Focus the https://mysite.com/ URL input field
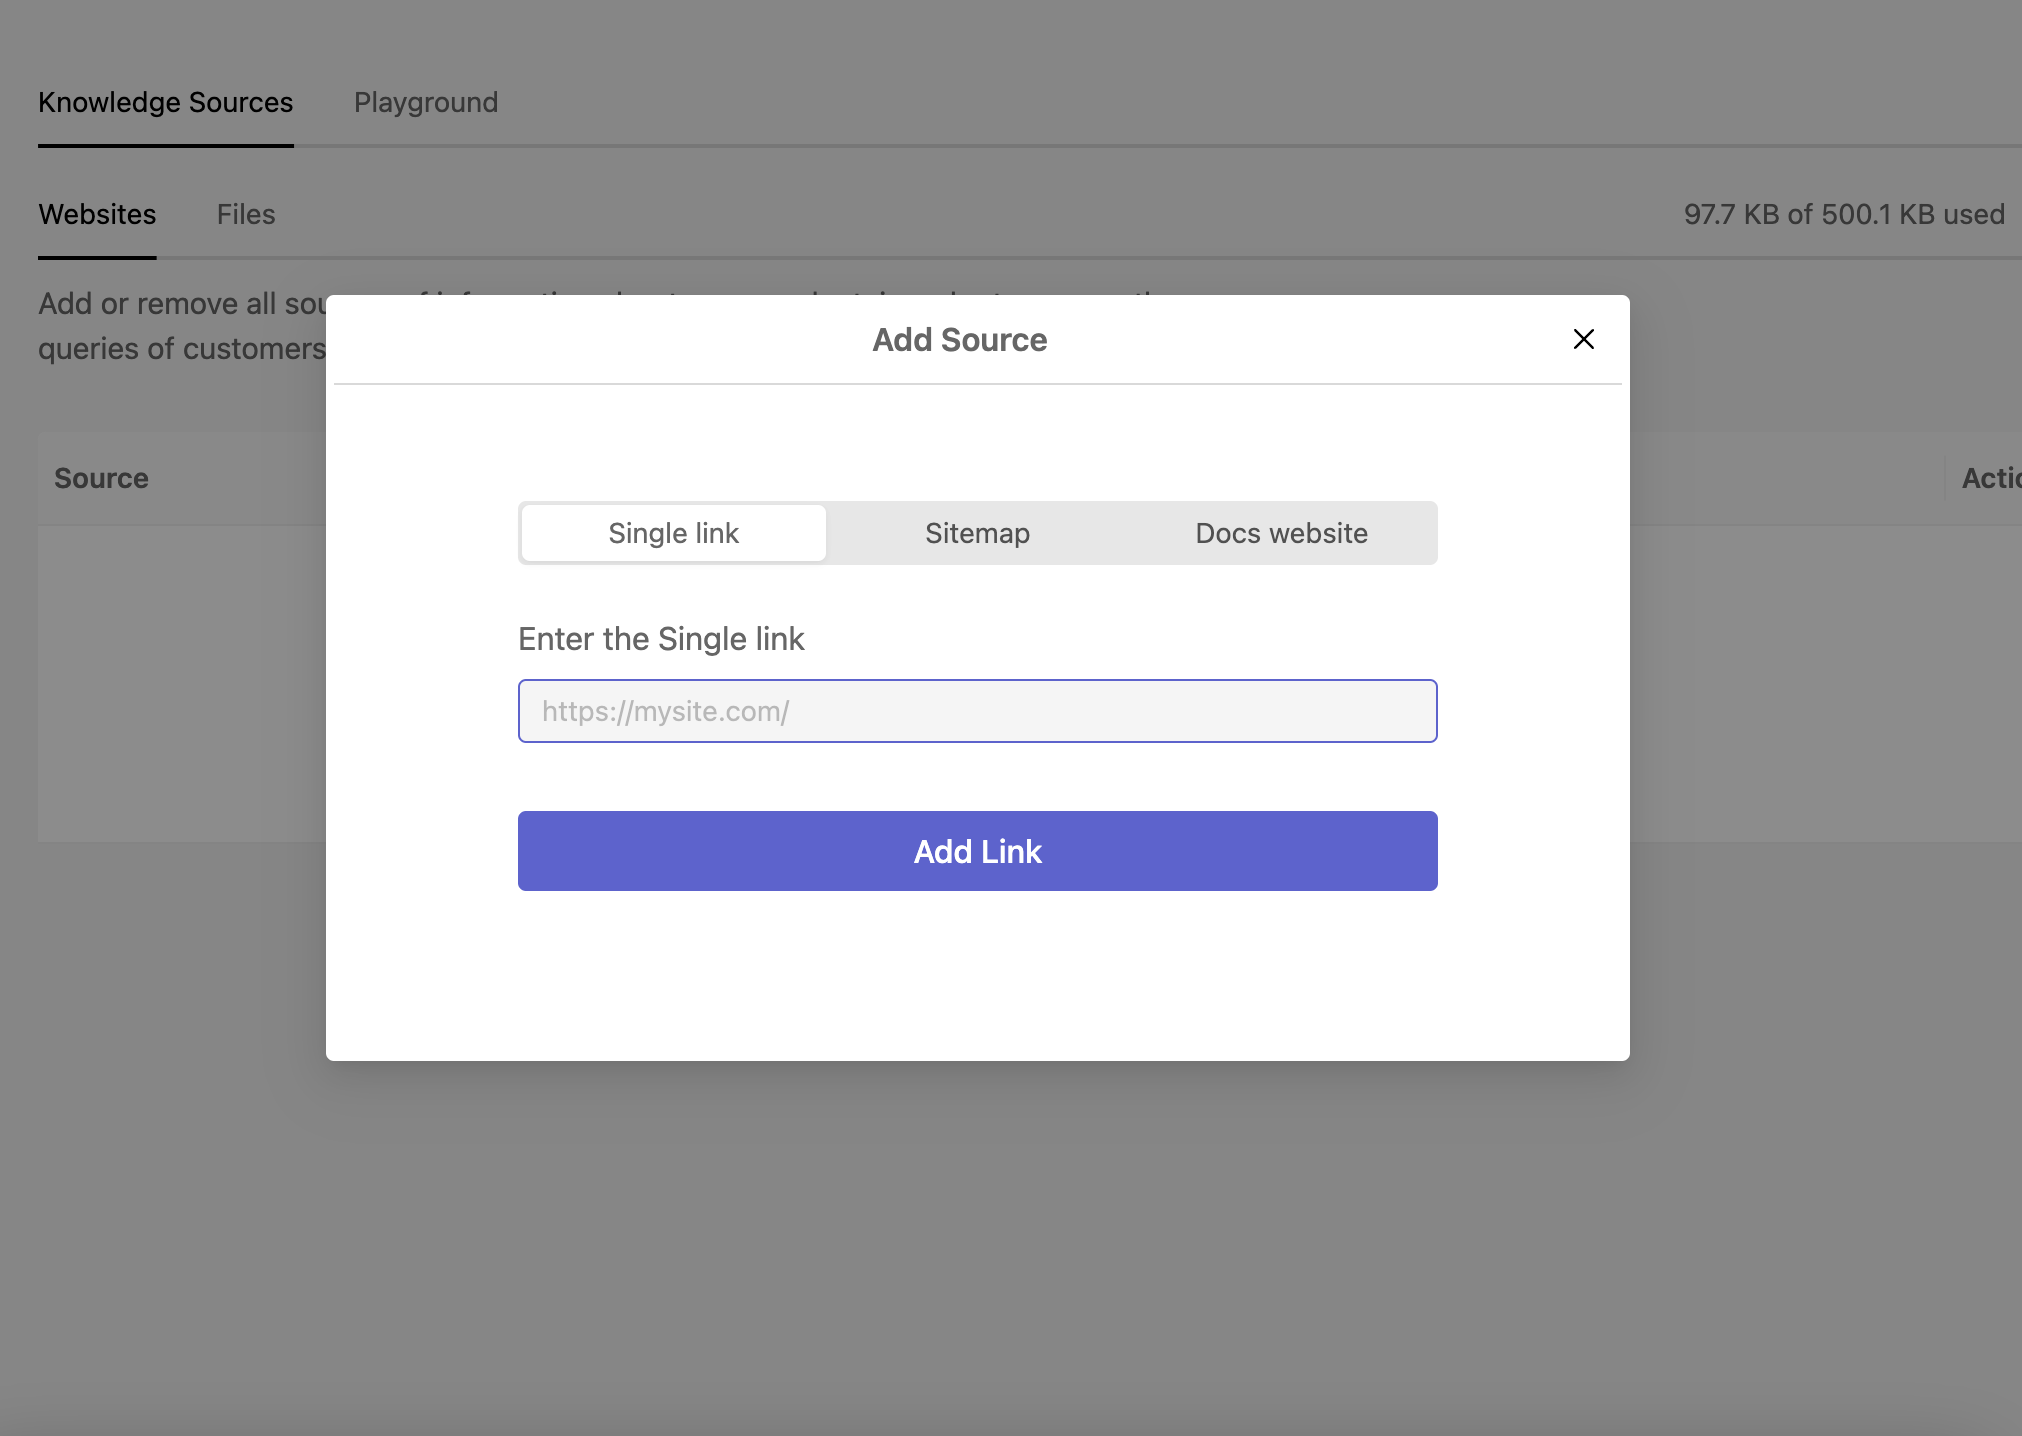 pyautogui.click(x=977, y=711)
